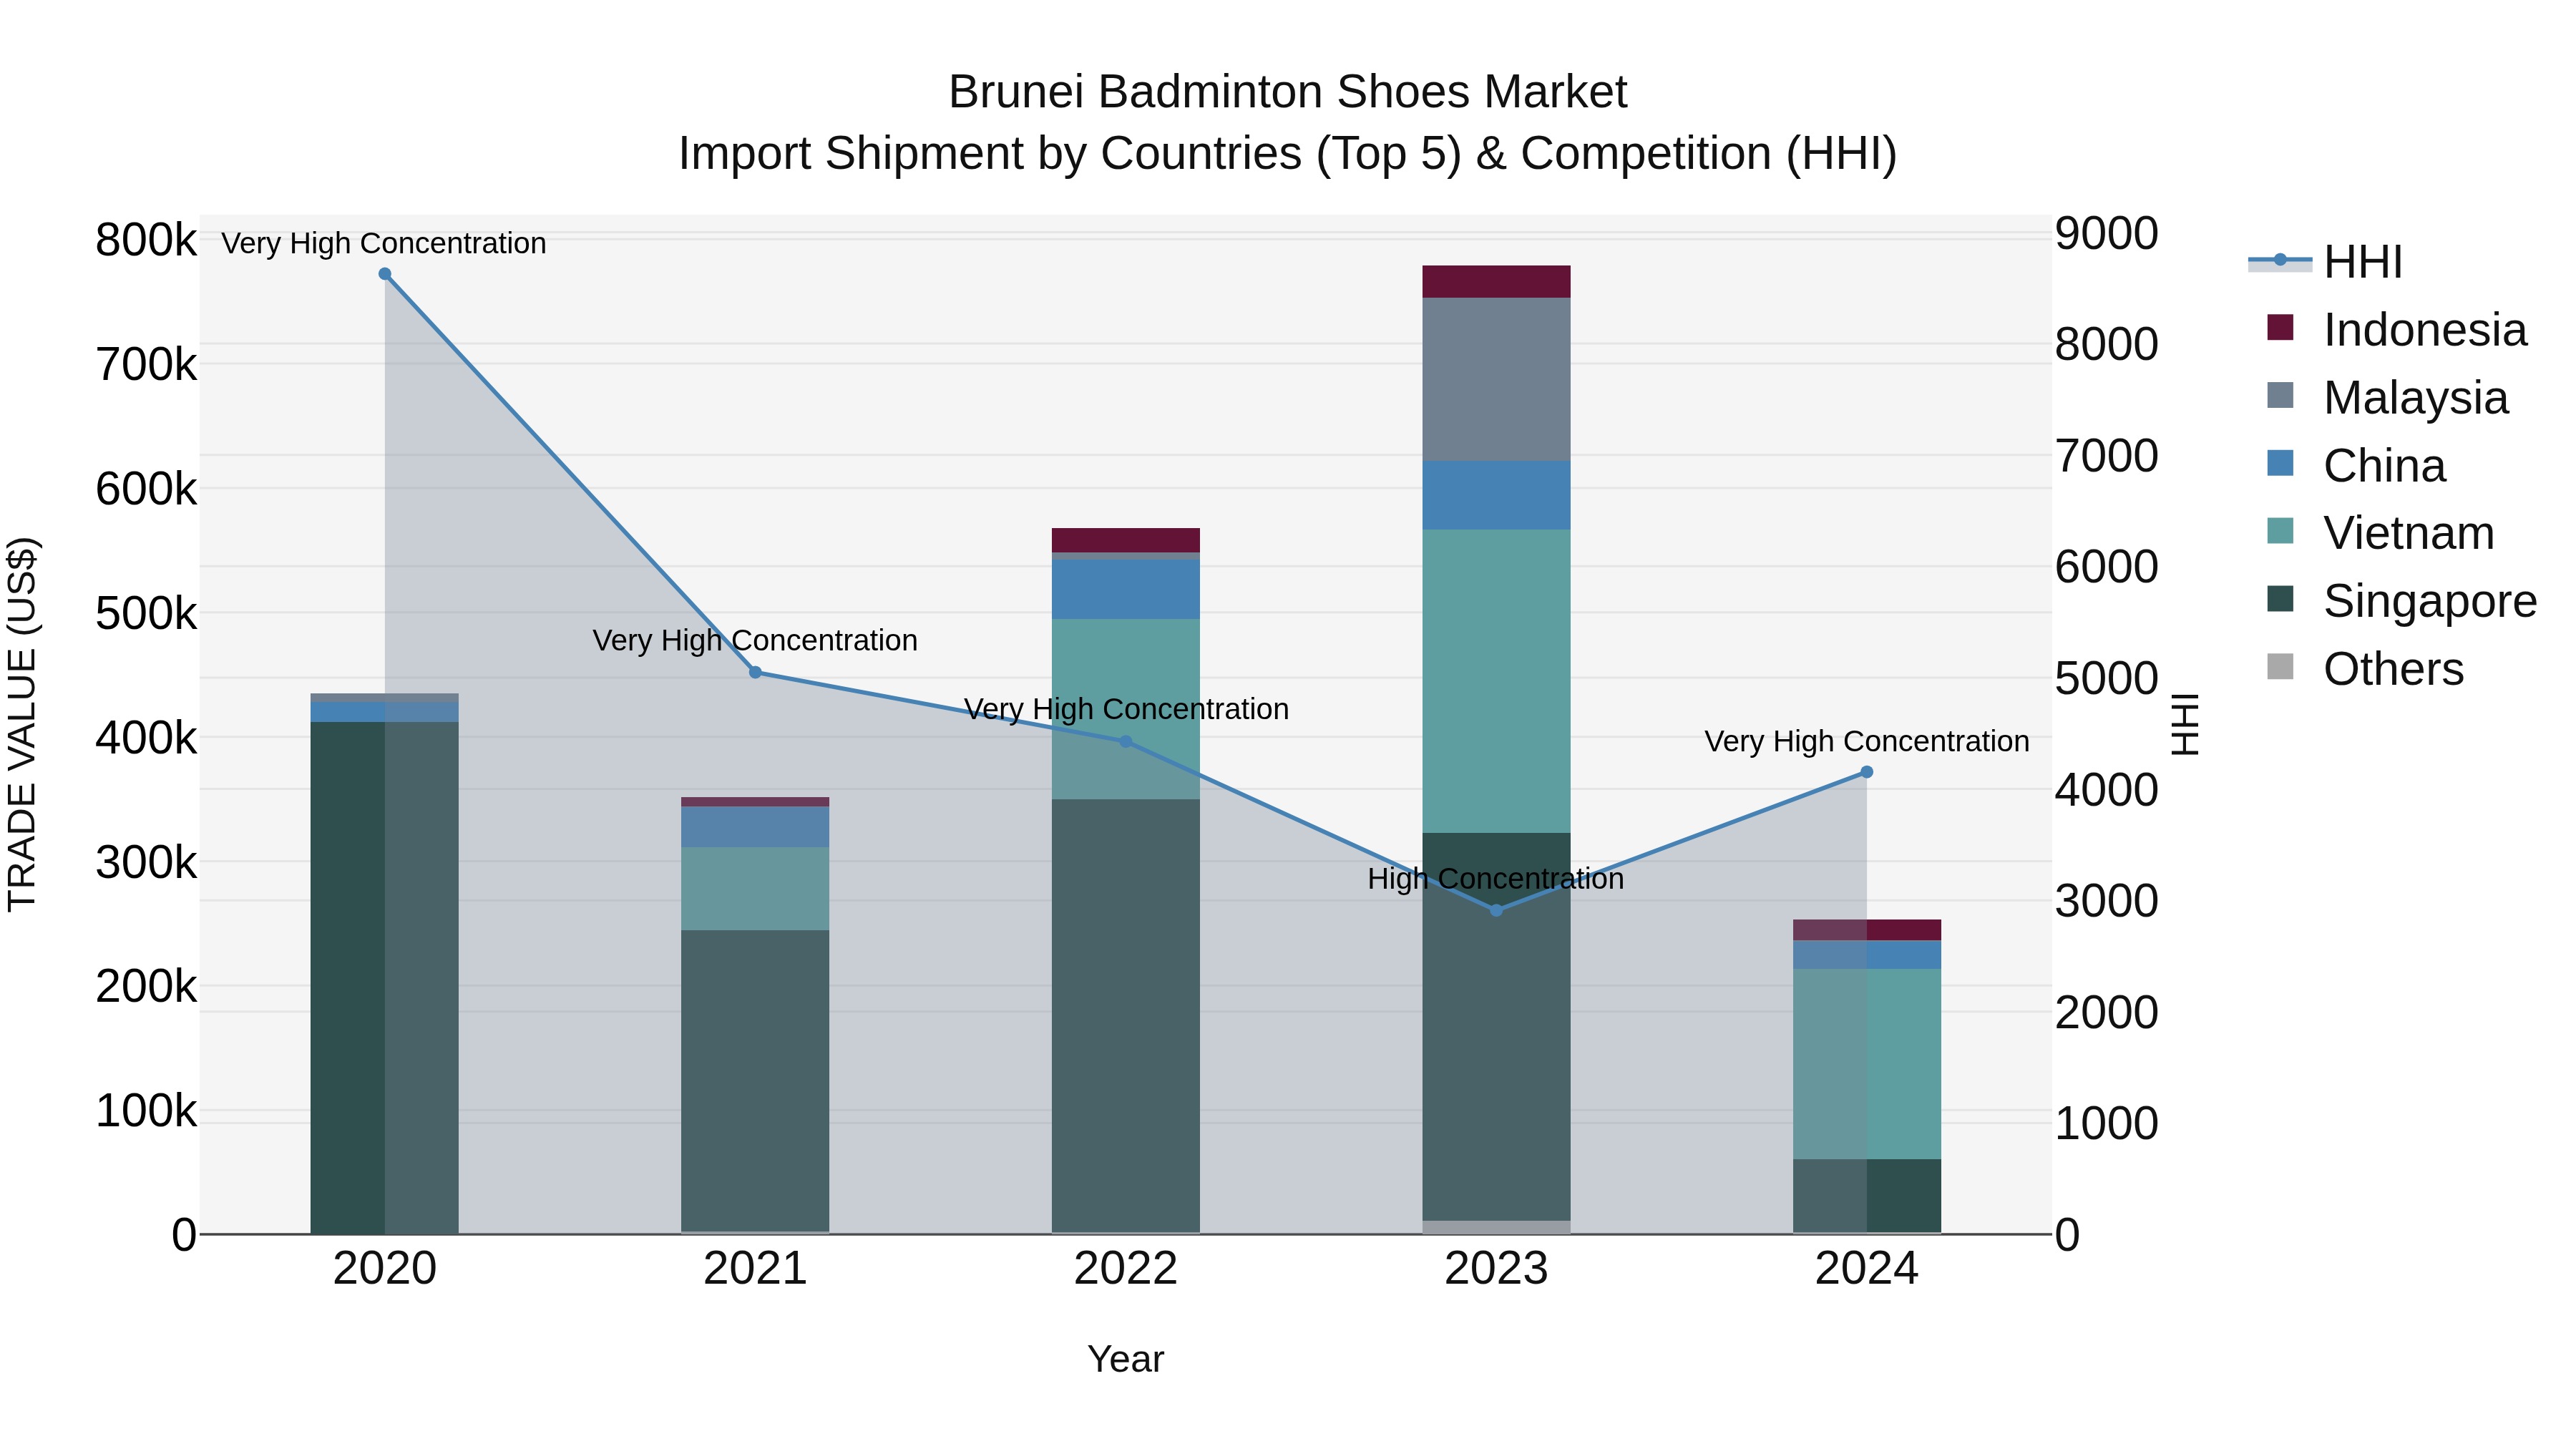
Task: Click the Vietnam bar segment for 2021
Action: click(755, 889)
